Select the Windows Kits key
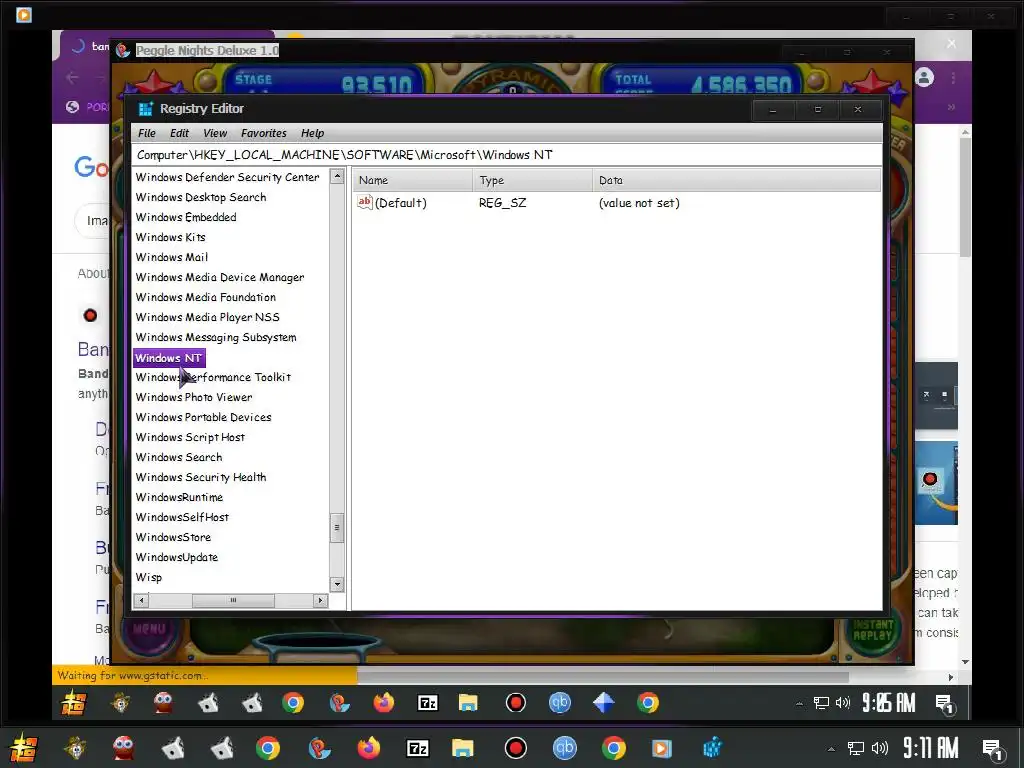 pos(170,237)
